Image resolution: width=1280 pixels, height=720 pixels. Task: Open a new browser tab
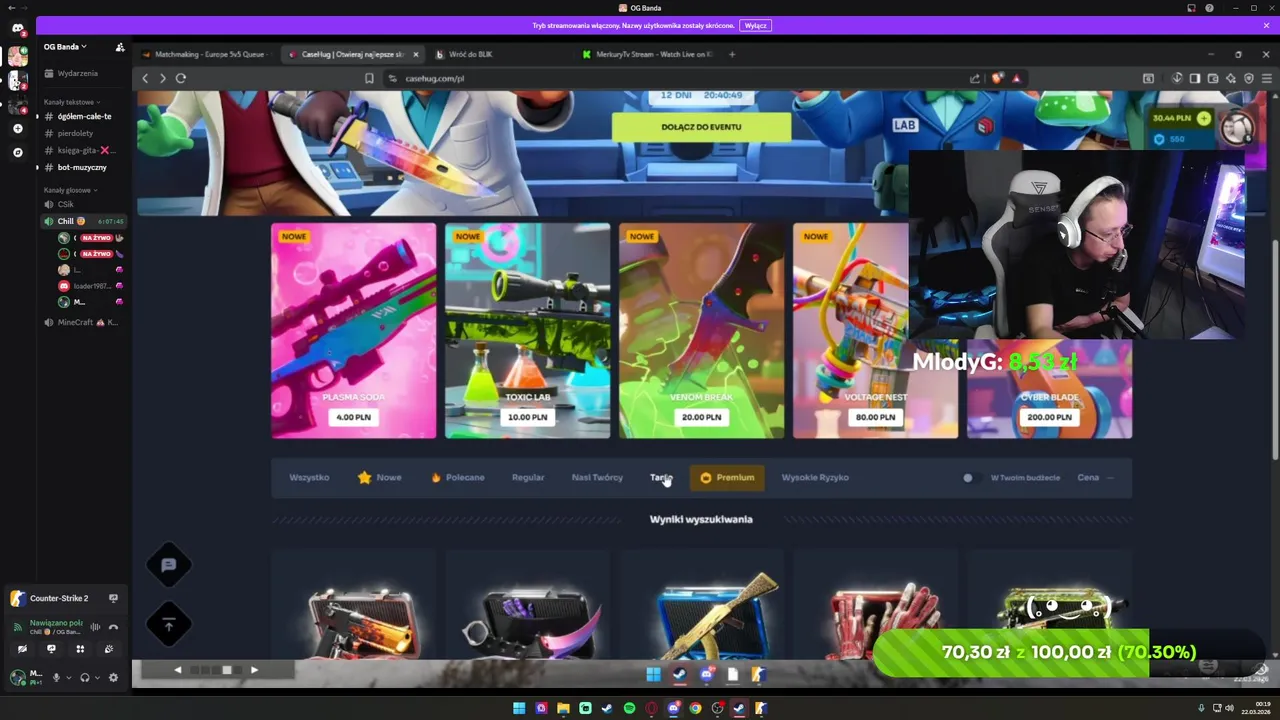tap(732, 54)
